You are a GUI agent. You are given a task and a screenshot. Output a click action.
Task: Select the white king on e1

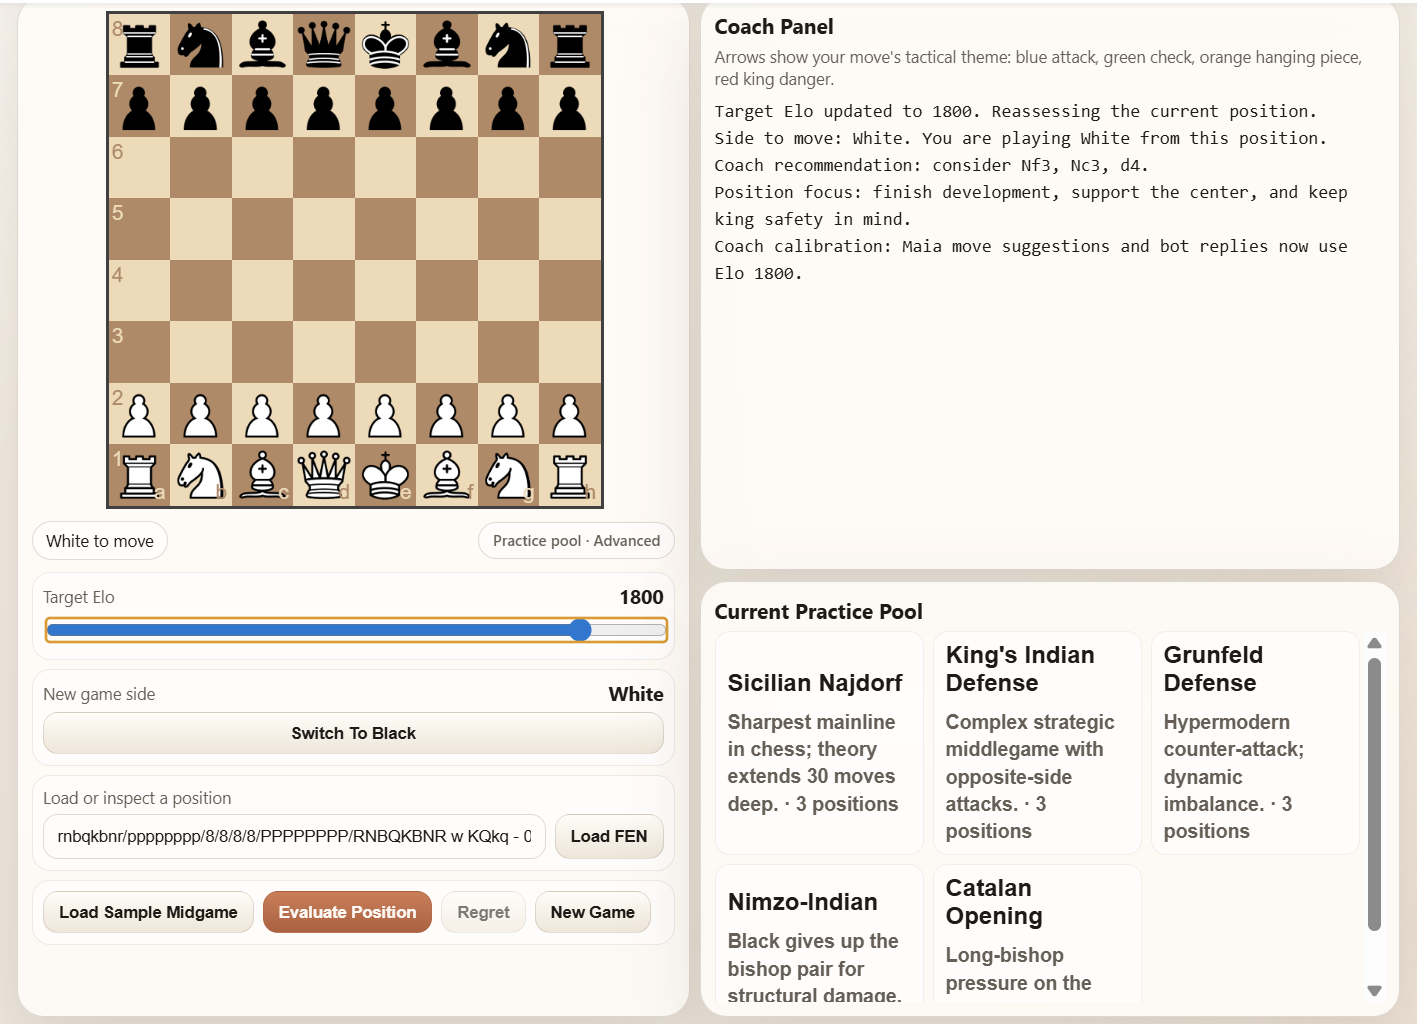385,475
